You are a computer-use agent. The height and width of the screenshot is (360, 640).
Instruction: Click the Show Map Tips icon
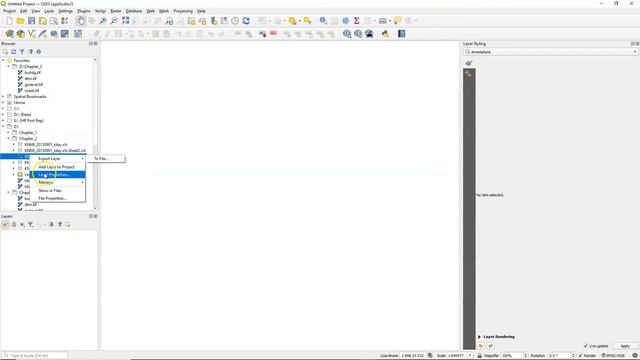pos(397,21)
